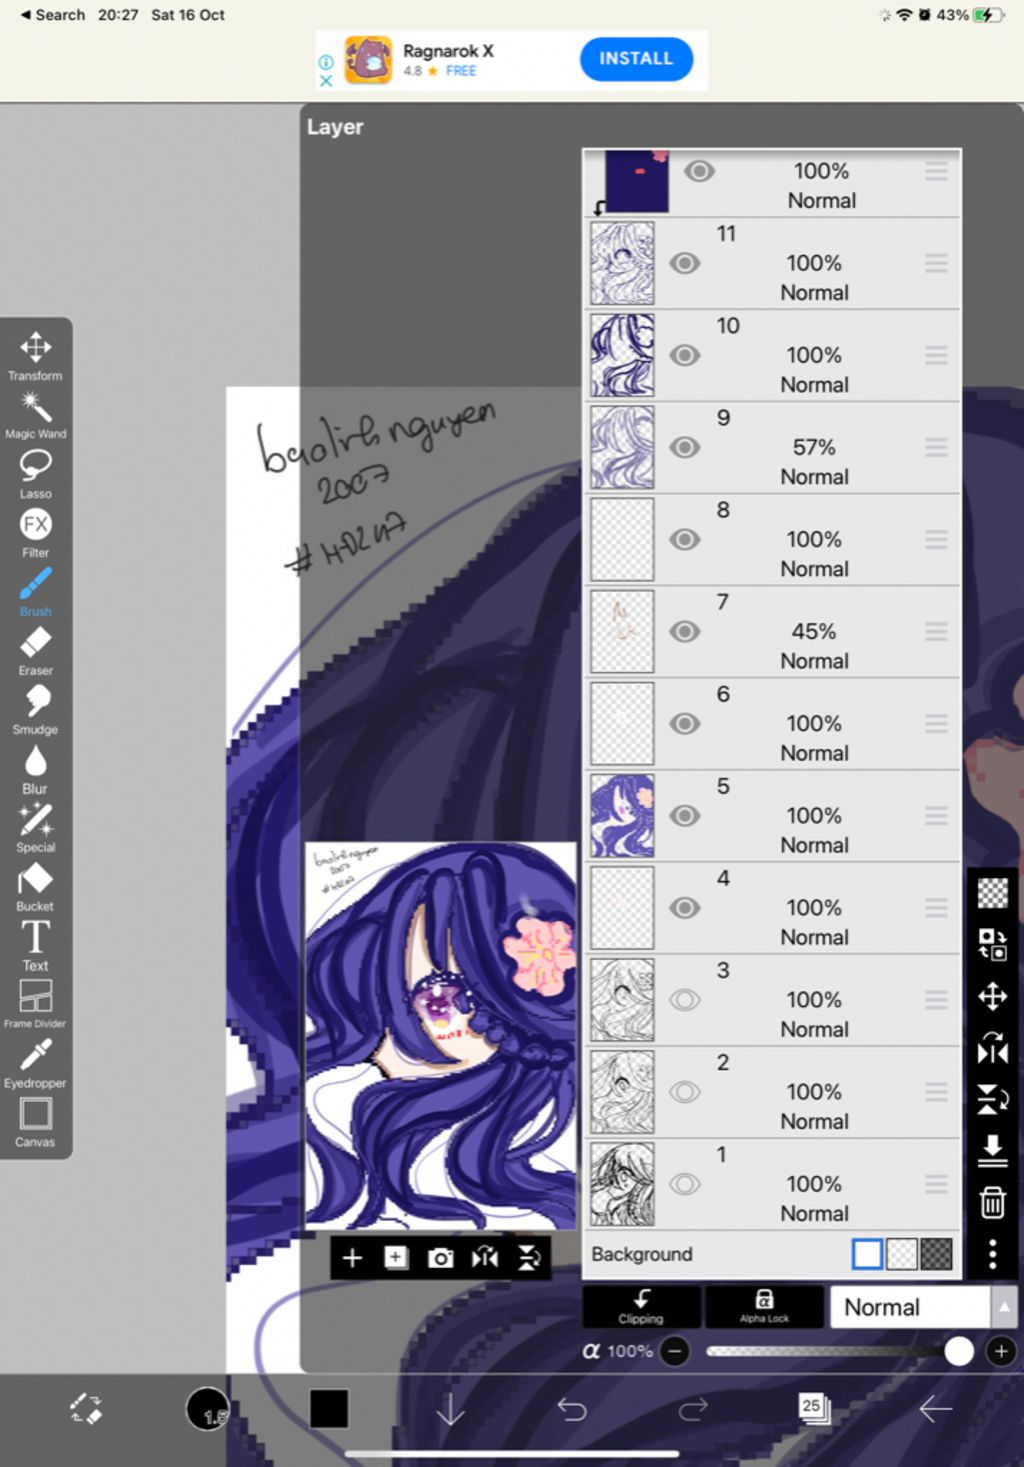The height and width of the screenshot is (1467, 1024).
Task: Select the Eraser tool
Action: (35, 651)
